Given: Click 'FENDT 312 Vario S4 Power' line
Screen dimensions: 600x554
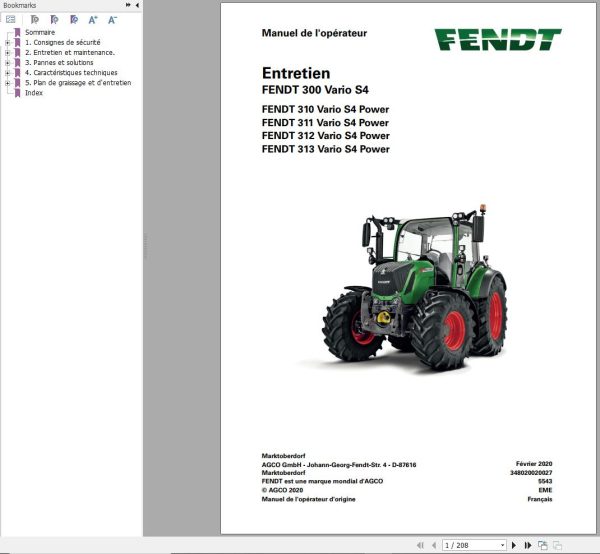Looking at the screenshot, I should click(326, 136).
